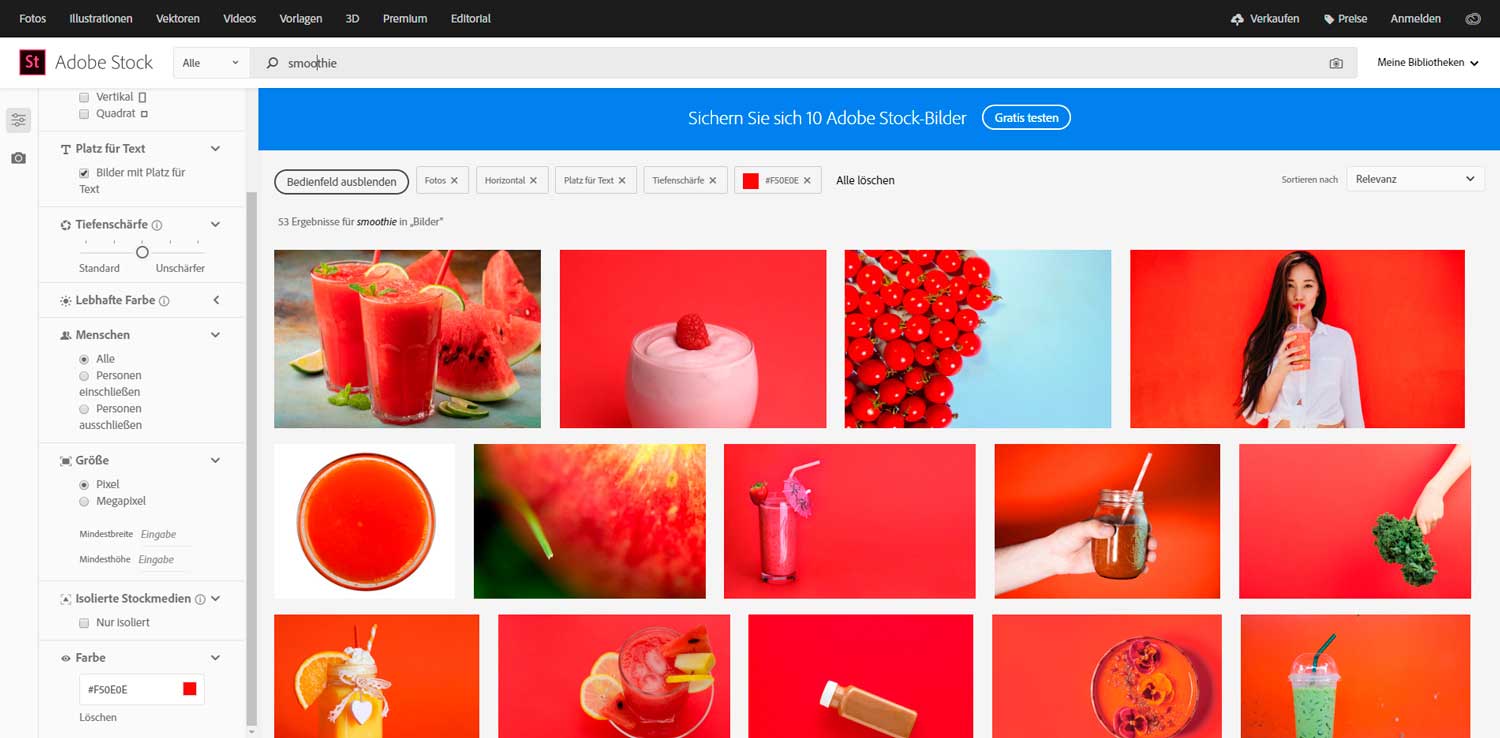Viewport: 1500px width, 738px height.
Task: Collapse the Tiefenschärfe section chevron
Action: coord(215,225)
